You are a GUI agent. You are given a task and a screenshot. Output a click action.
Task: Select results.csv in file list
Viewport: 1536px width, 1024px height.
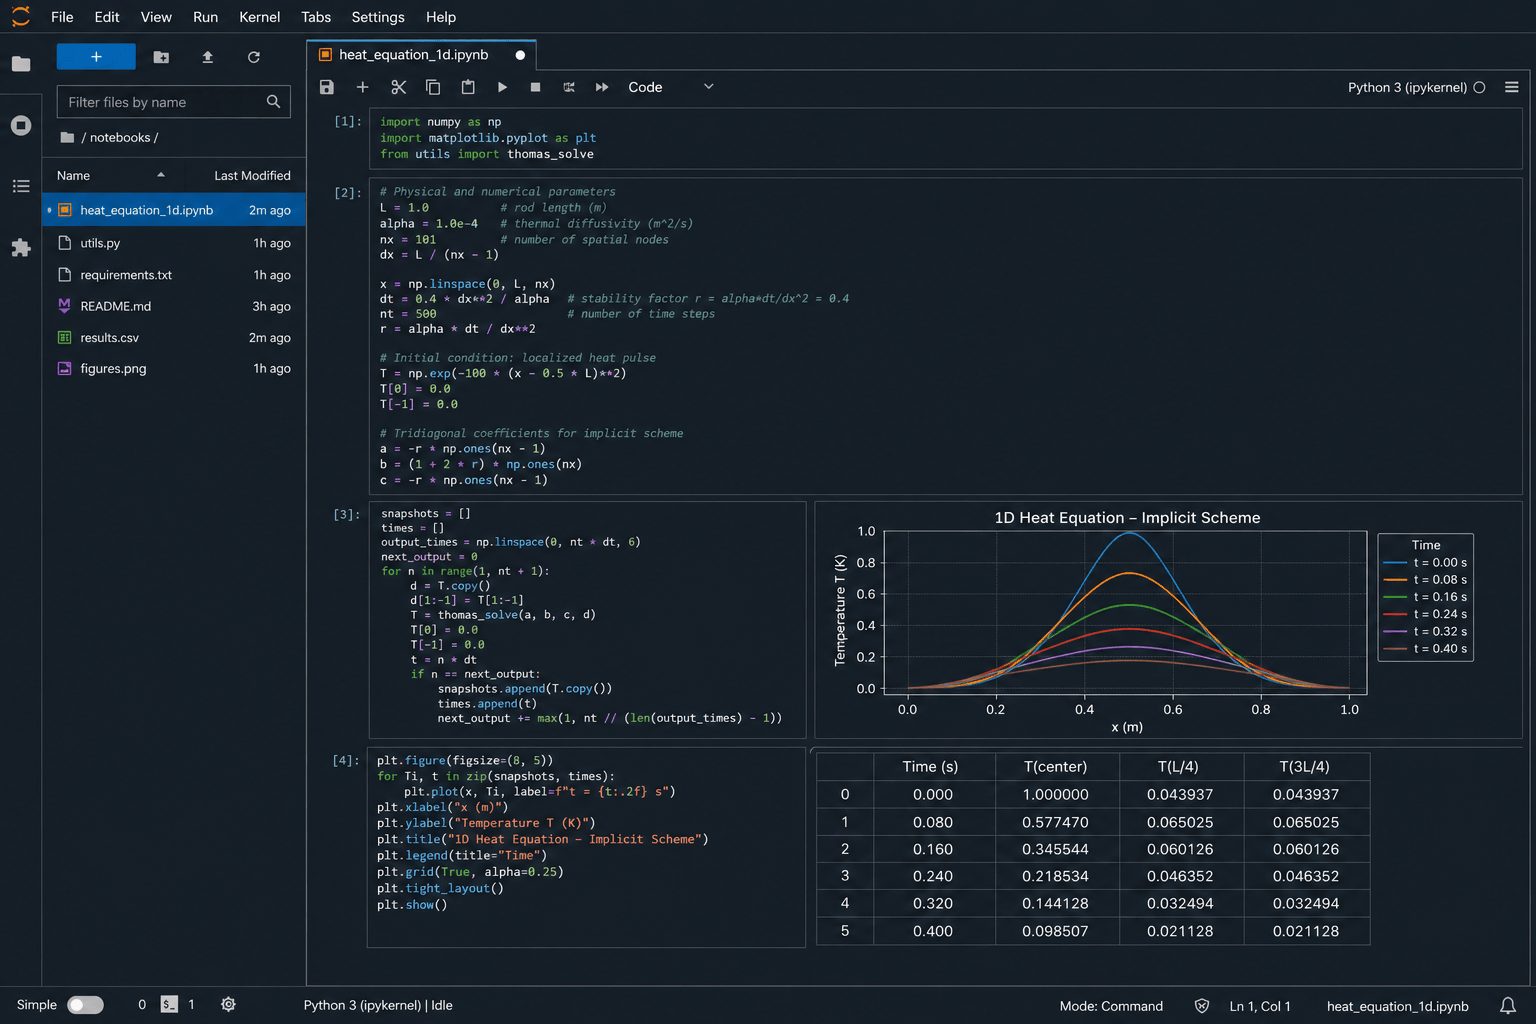point(174,338)
